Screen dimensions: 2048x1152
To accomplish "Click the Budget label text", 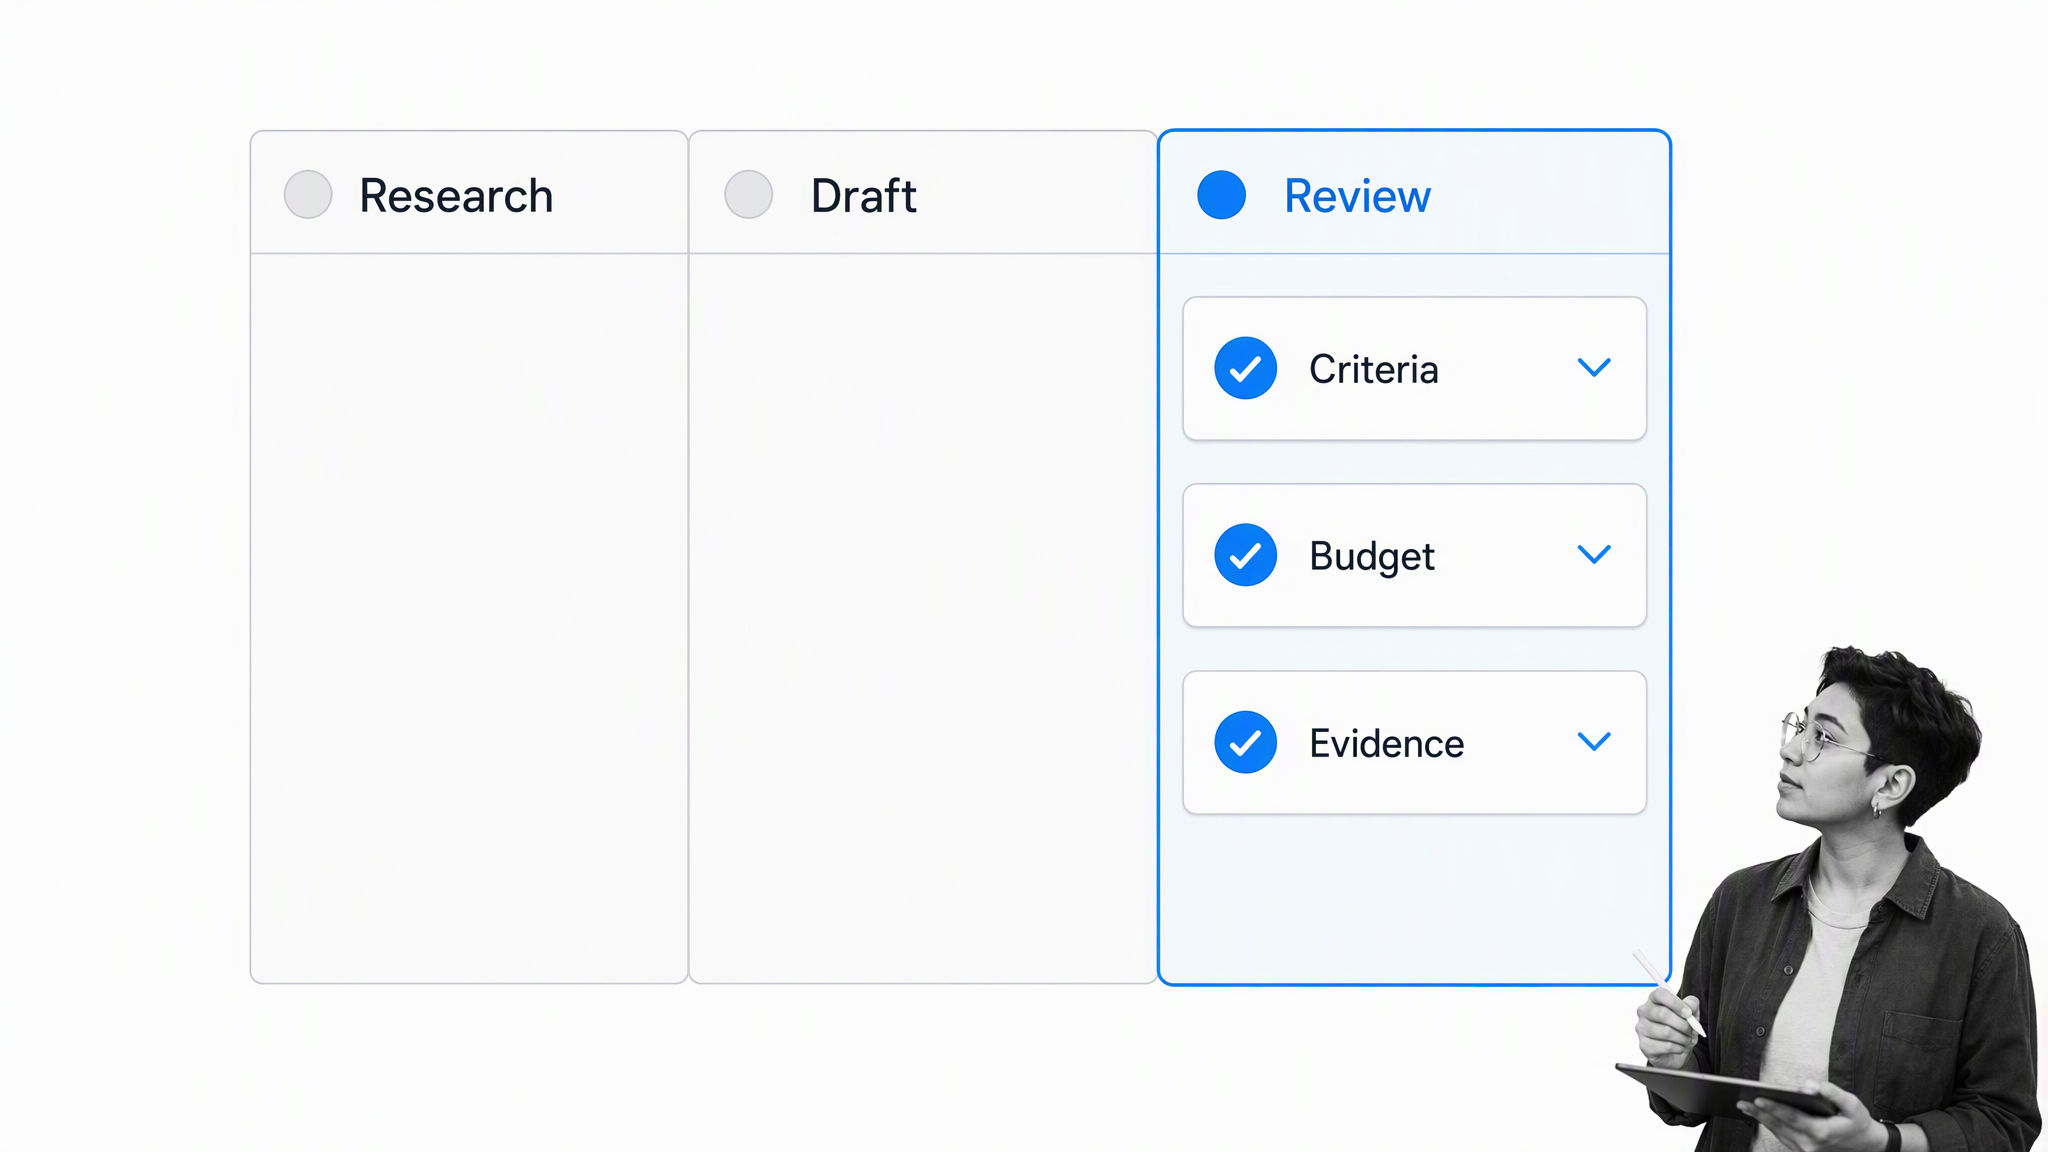I will click(1372, 557).
